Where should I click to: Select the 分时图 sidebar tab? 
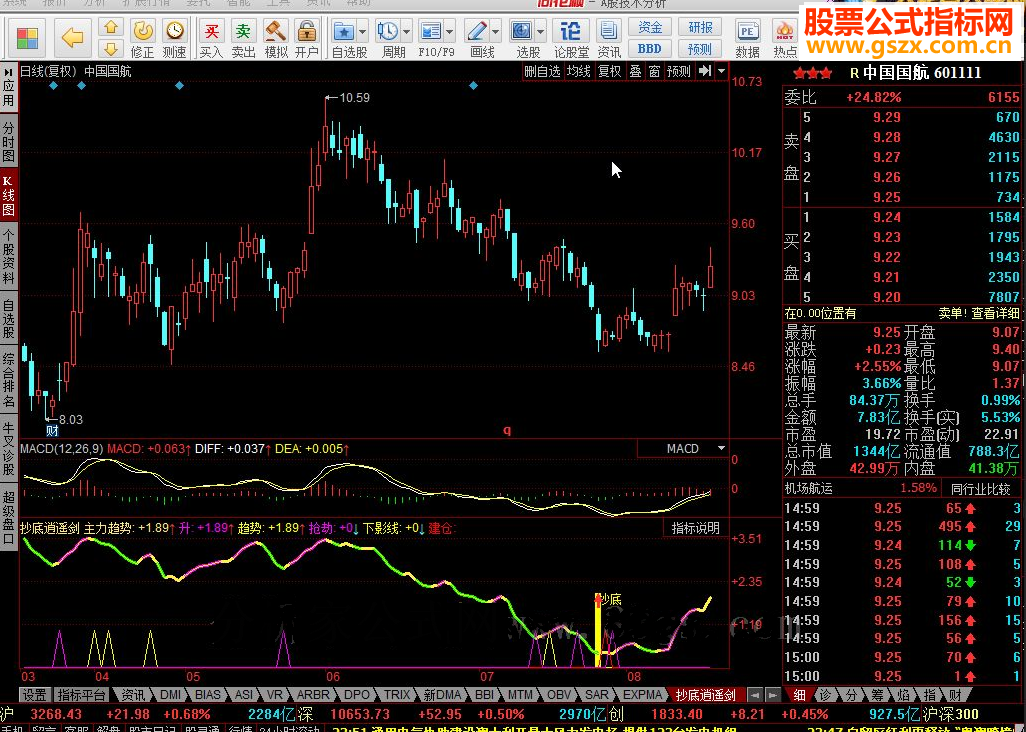[9, 141]
